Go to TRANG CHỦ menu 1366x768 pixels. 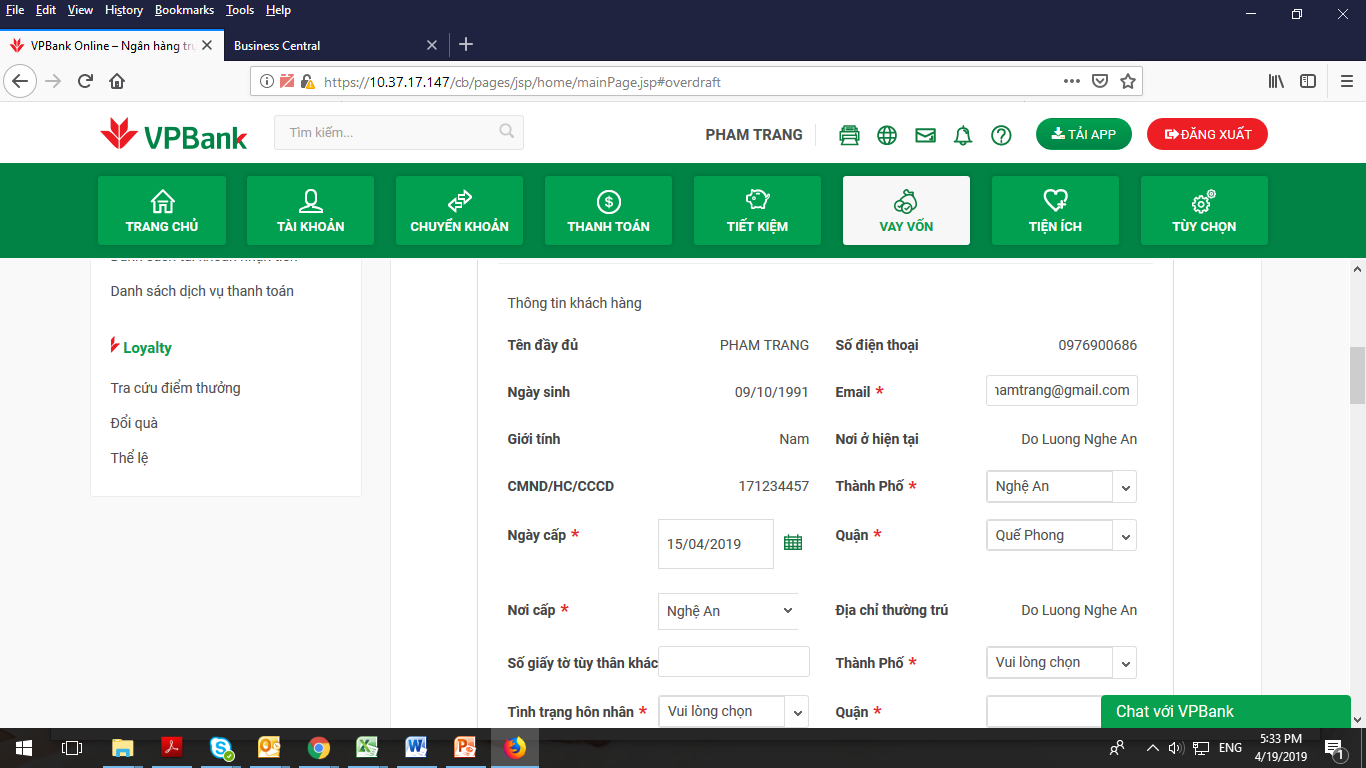[x=162, y=210]
